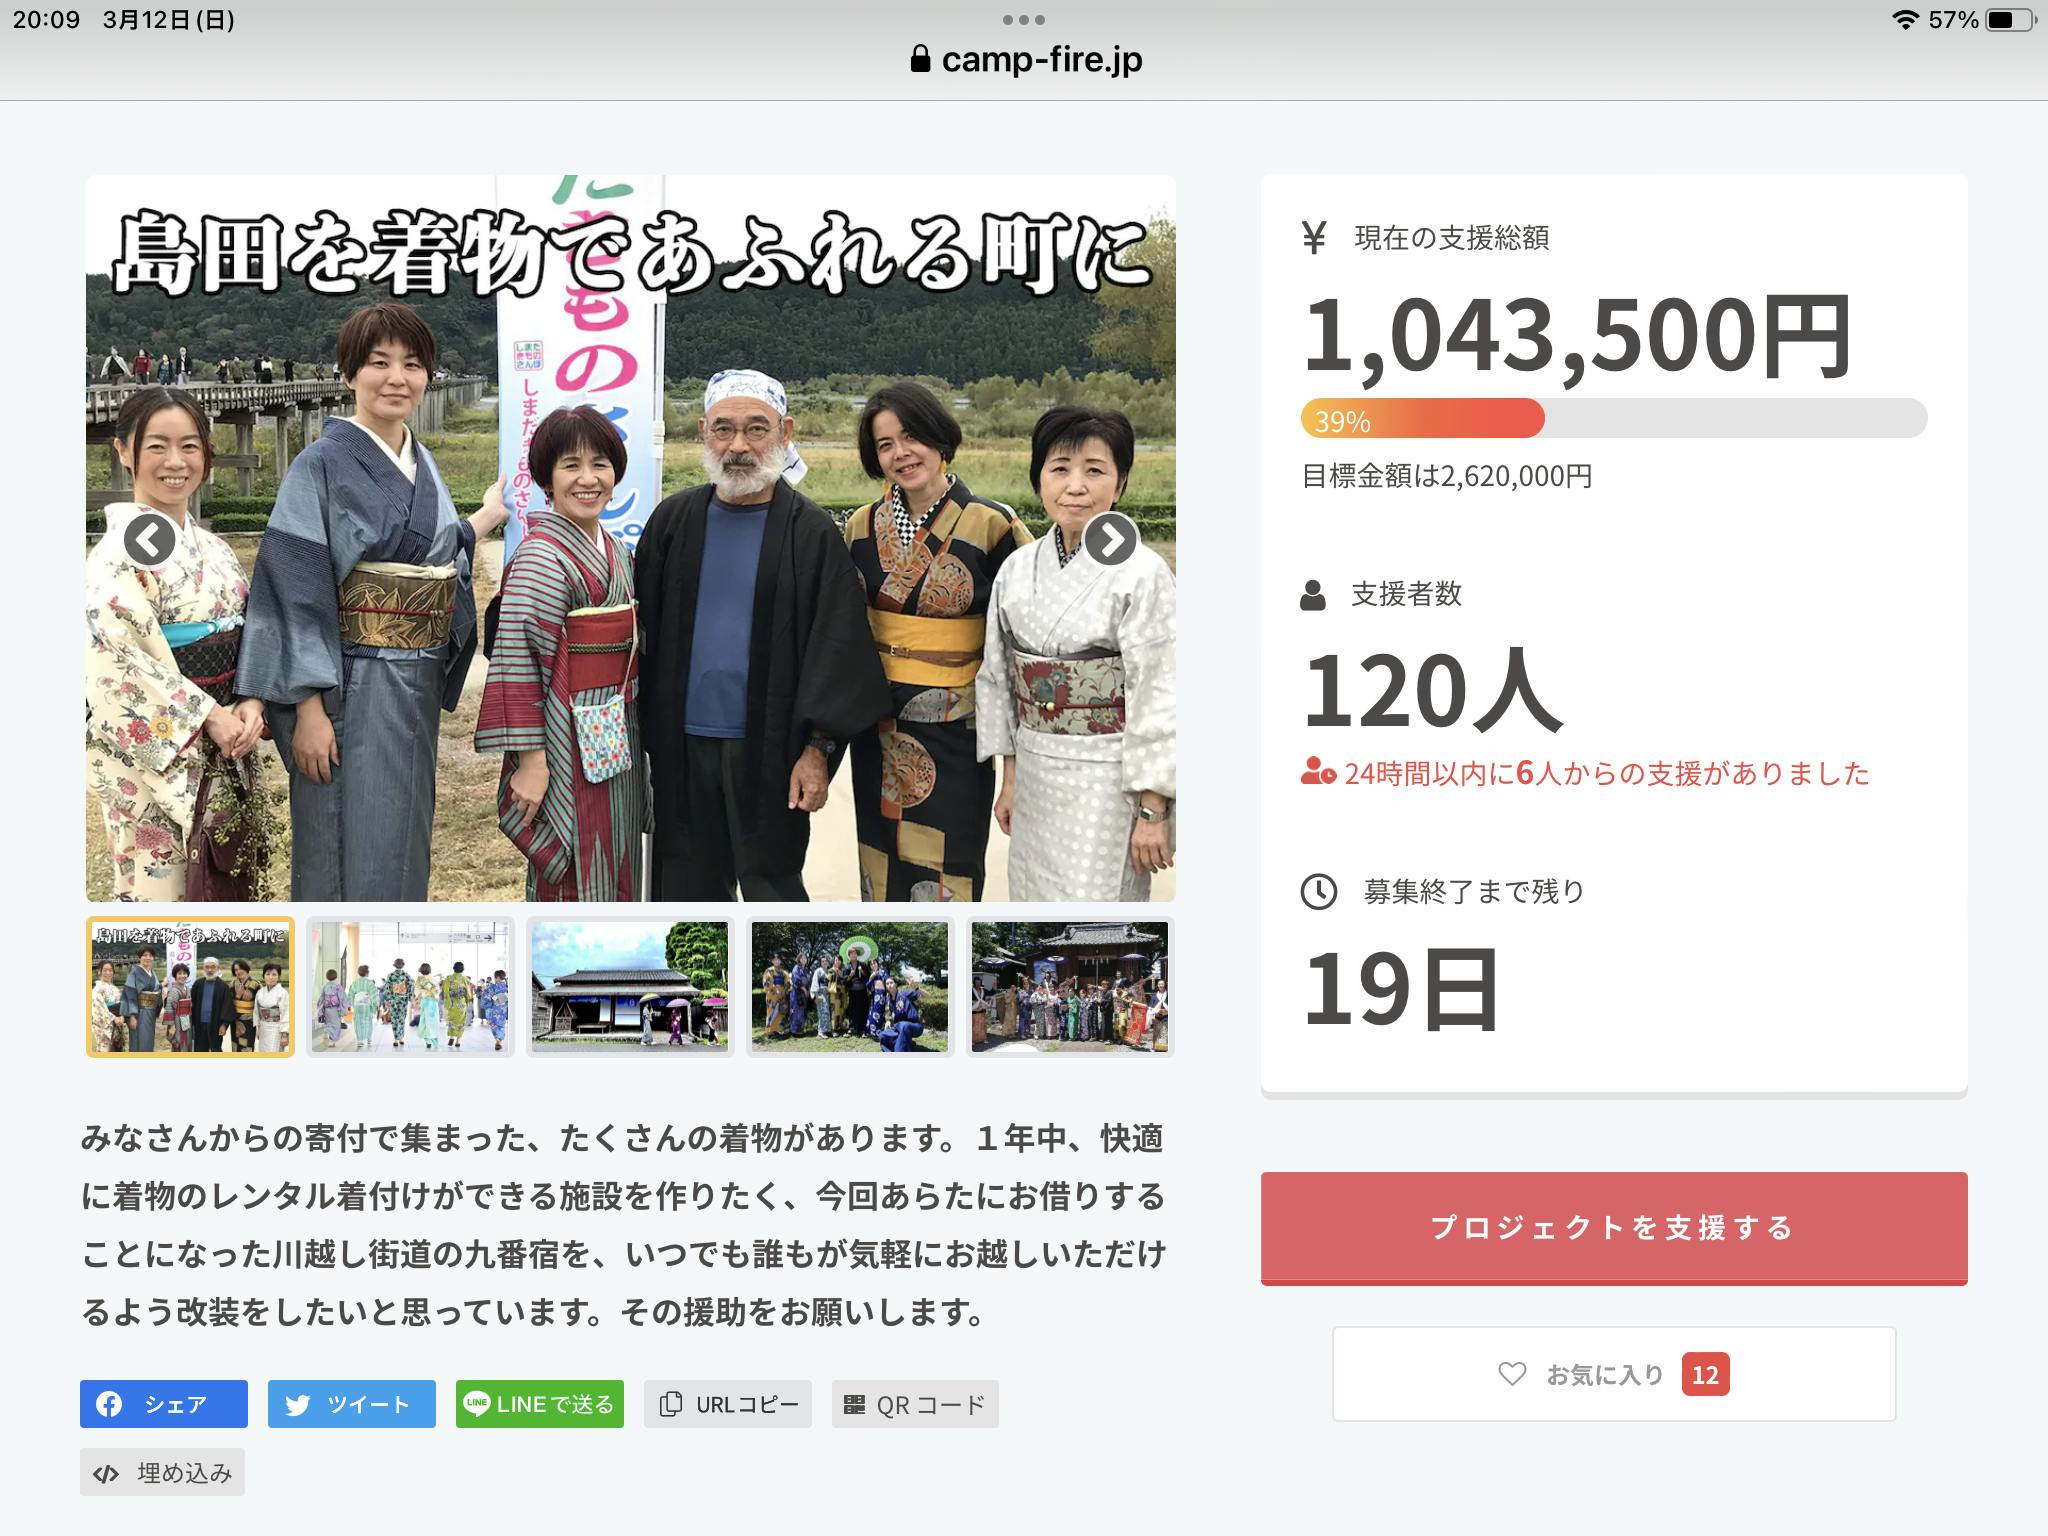Share project on Facebook (シェア)
Screen dimensions: 2048x1536
[164, 1404]
